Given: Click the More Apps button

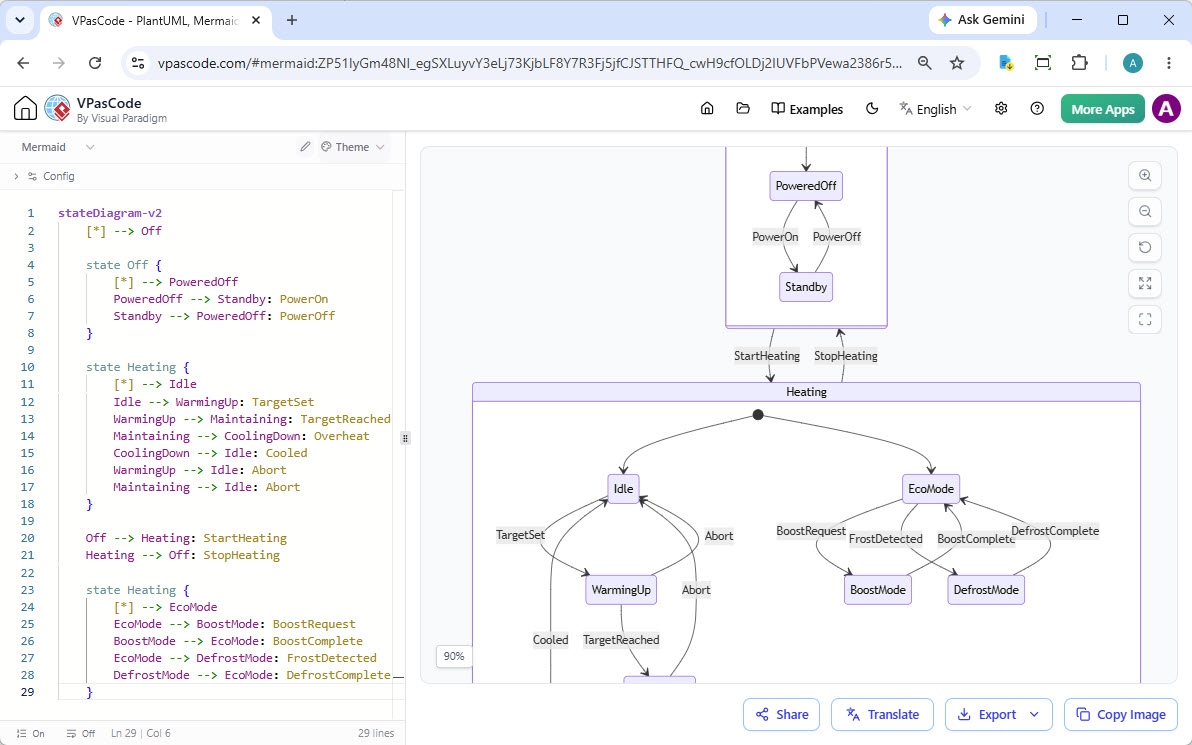Looking at the screenshot, I should pos(1102,109).
